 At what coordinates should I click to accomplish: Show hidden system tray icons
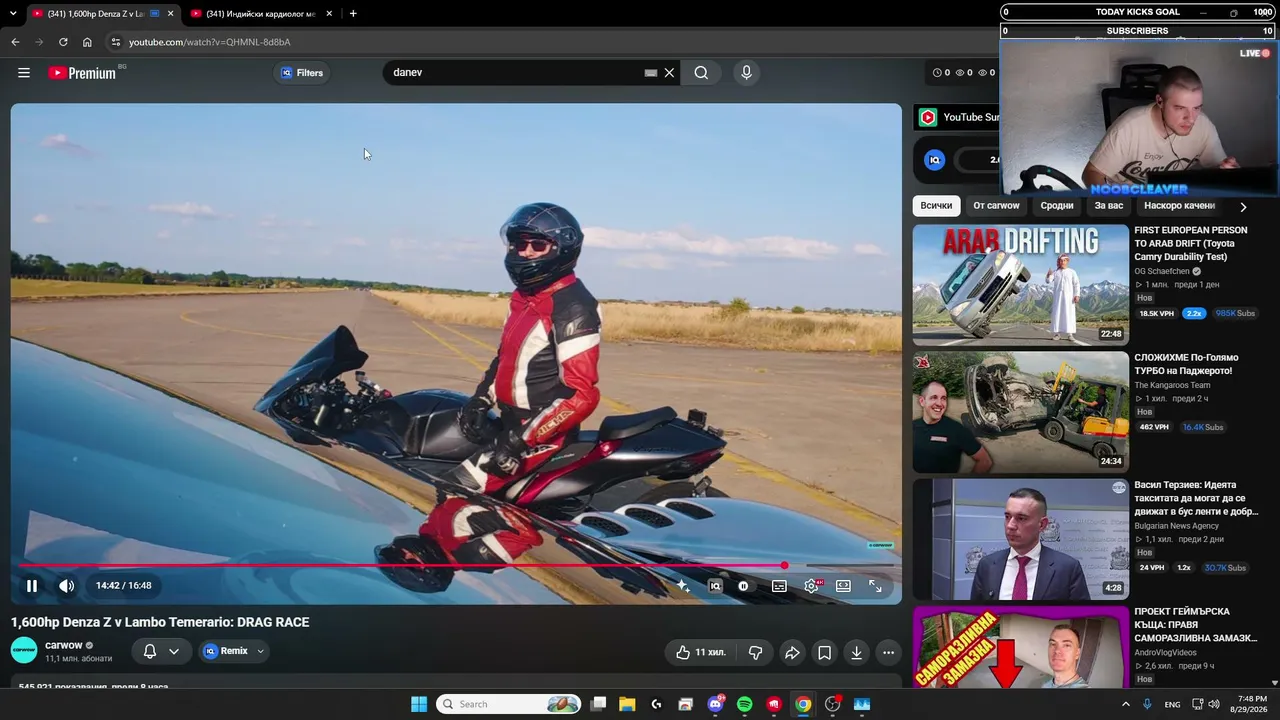[x=1126, y=704]
